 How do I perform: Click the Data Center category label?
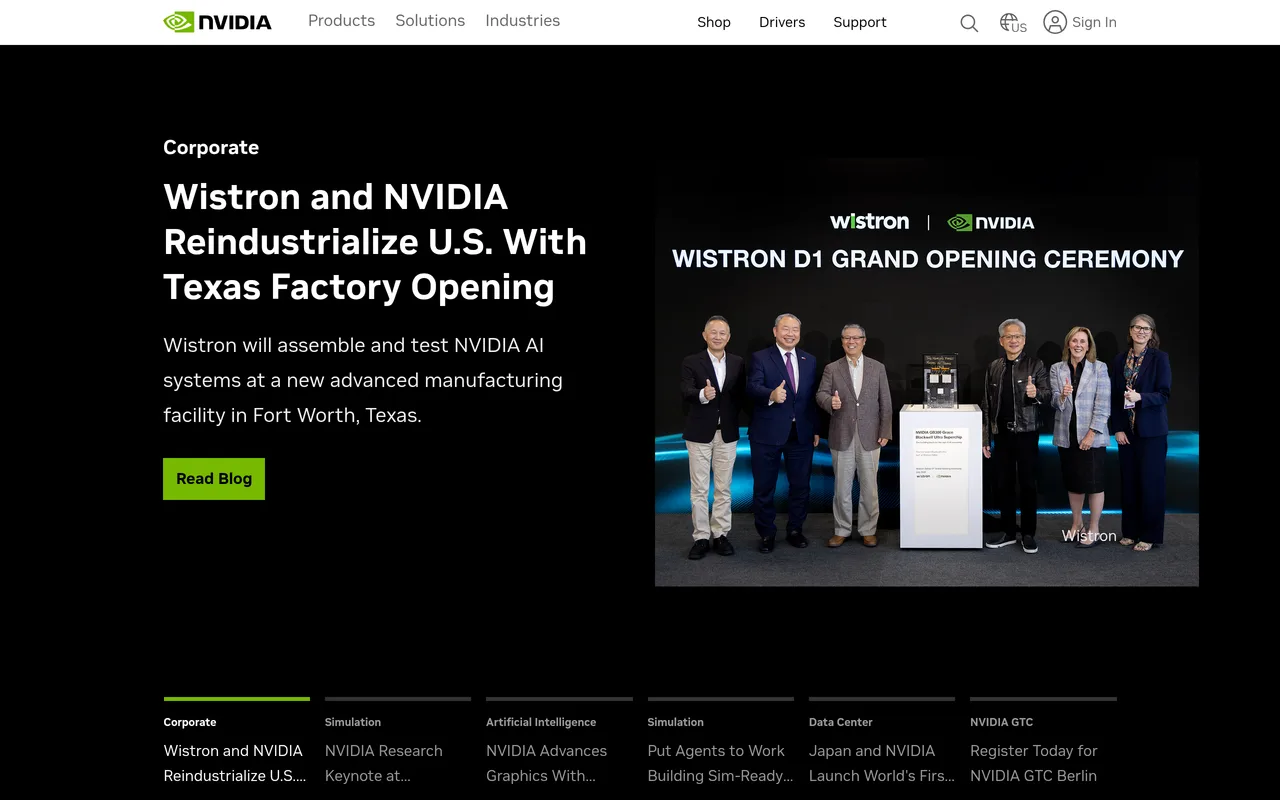(x=841, y=722)
